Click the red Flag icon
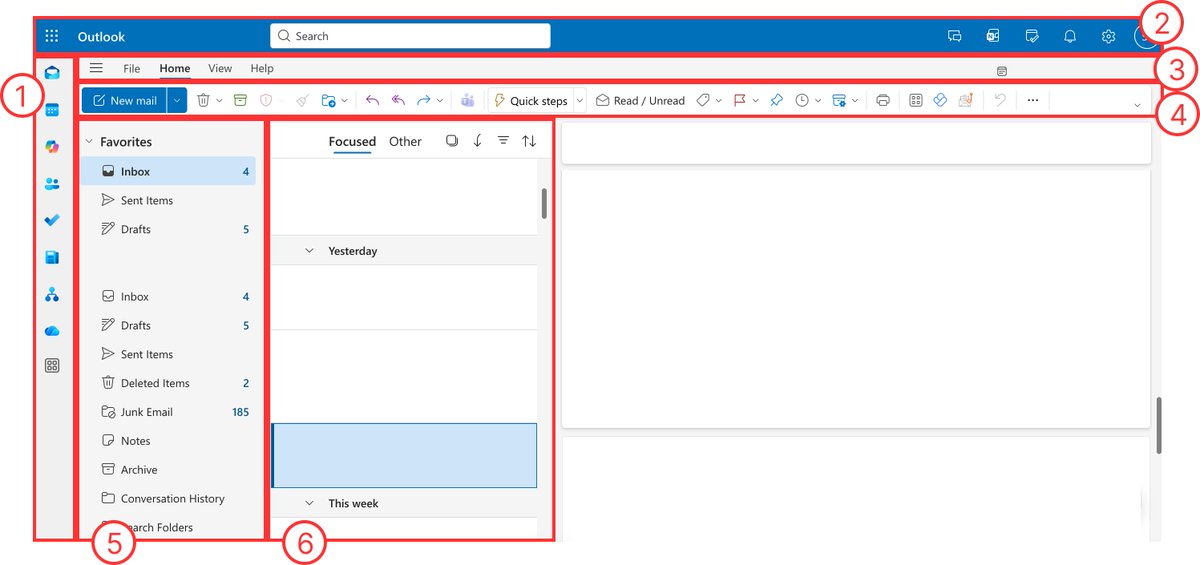 pyautogui.click(x=740, y=100)
